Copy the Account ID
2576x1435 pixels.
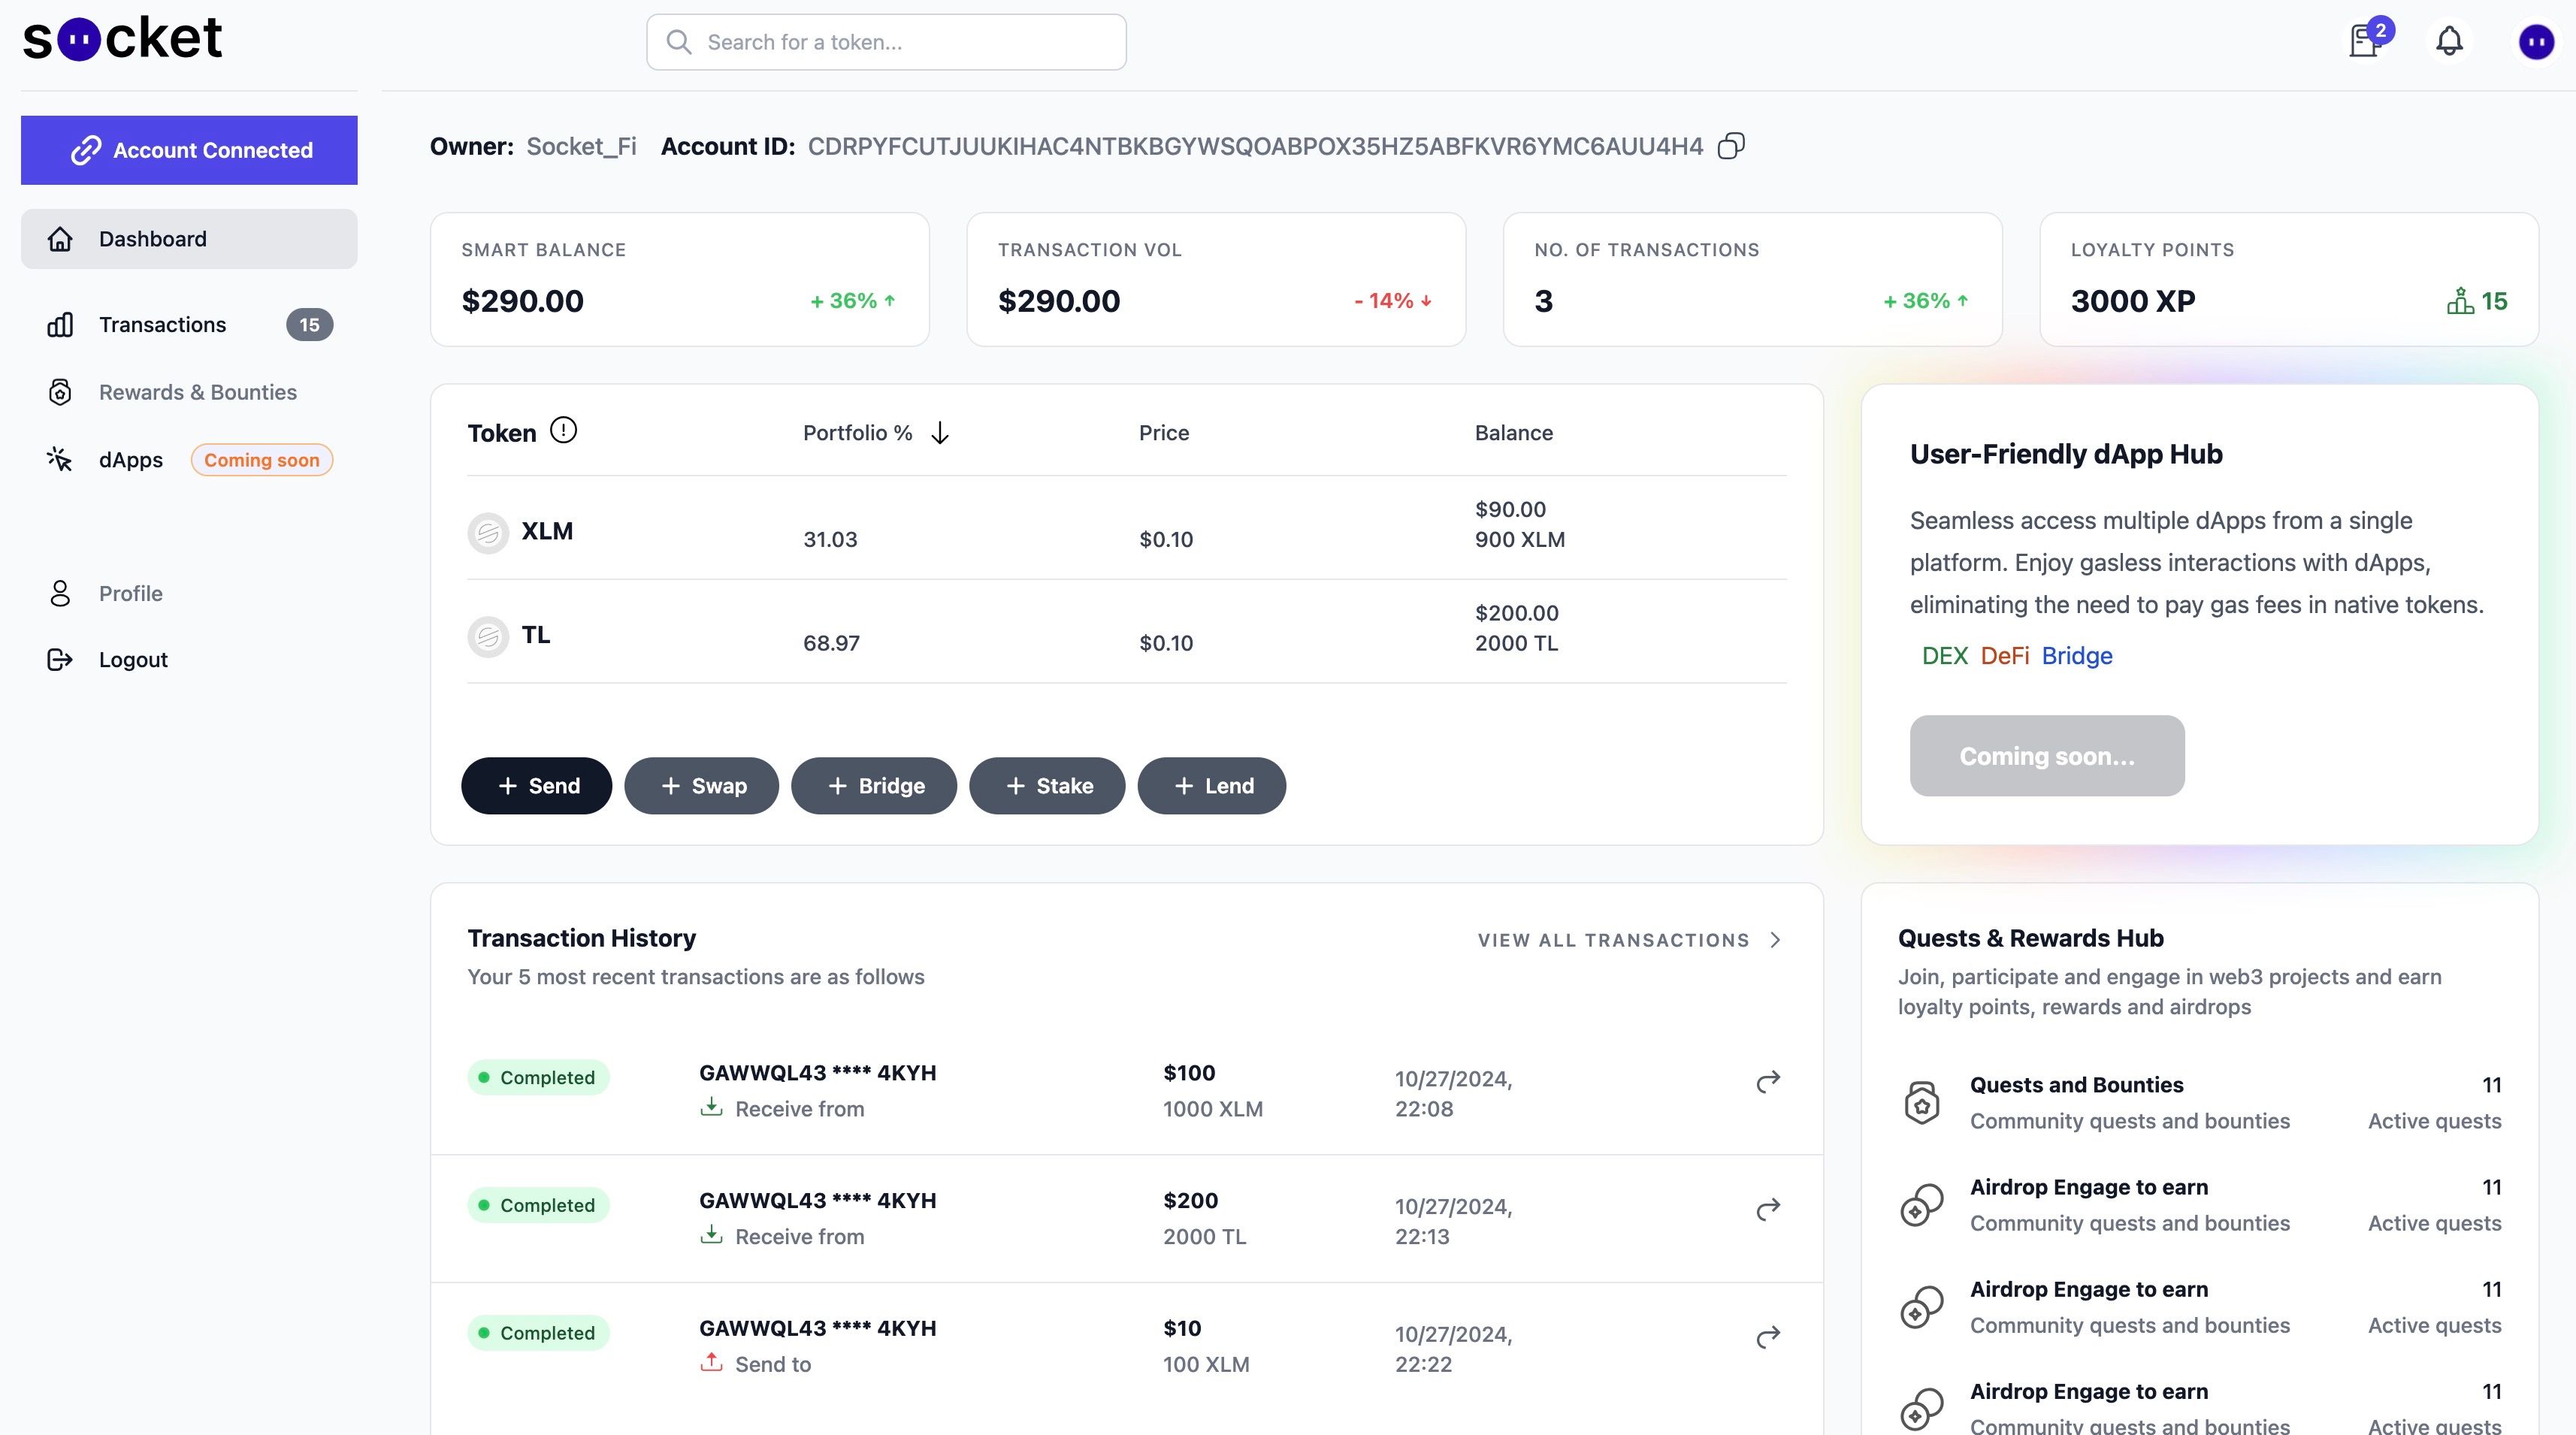pos(1731,146)
